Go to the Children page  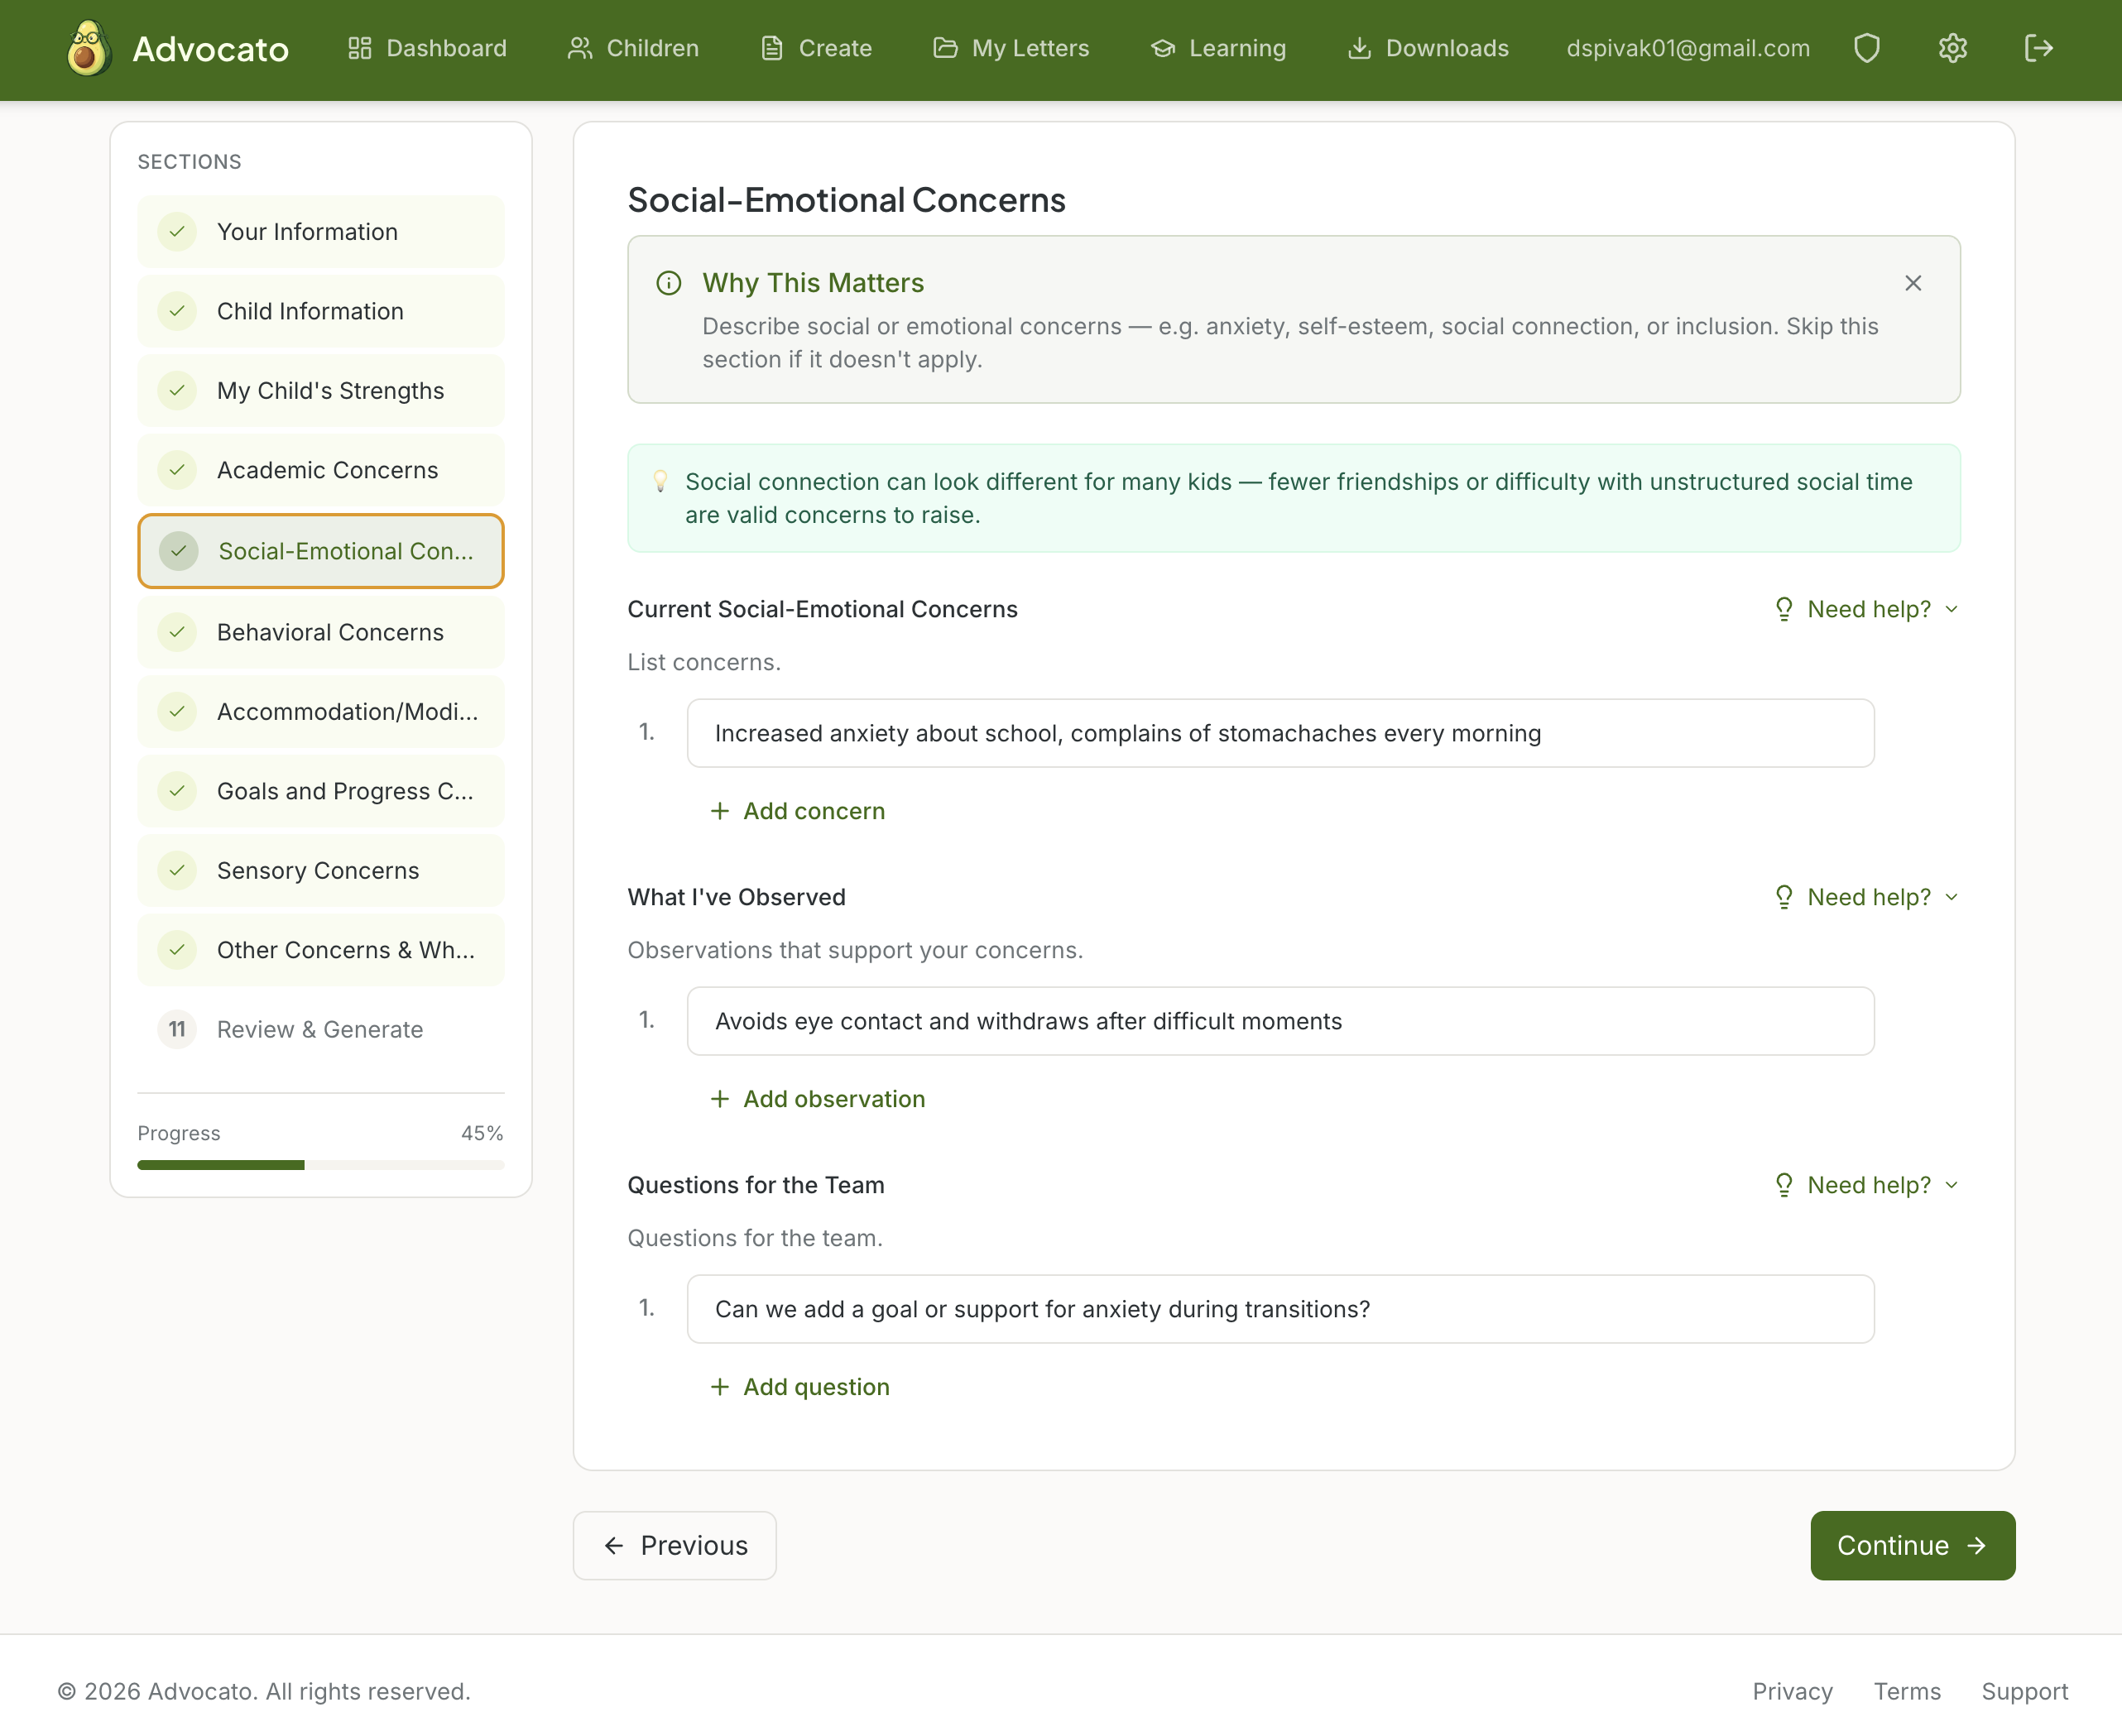coord(632,48)
